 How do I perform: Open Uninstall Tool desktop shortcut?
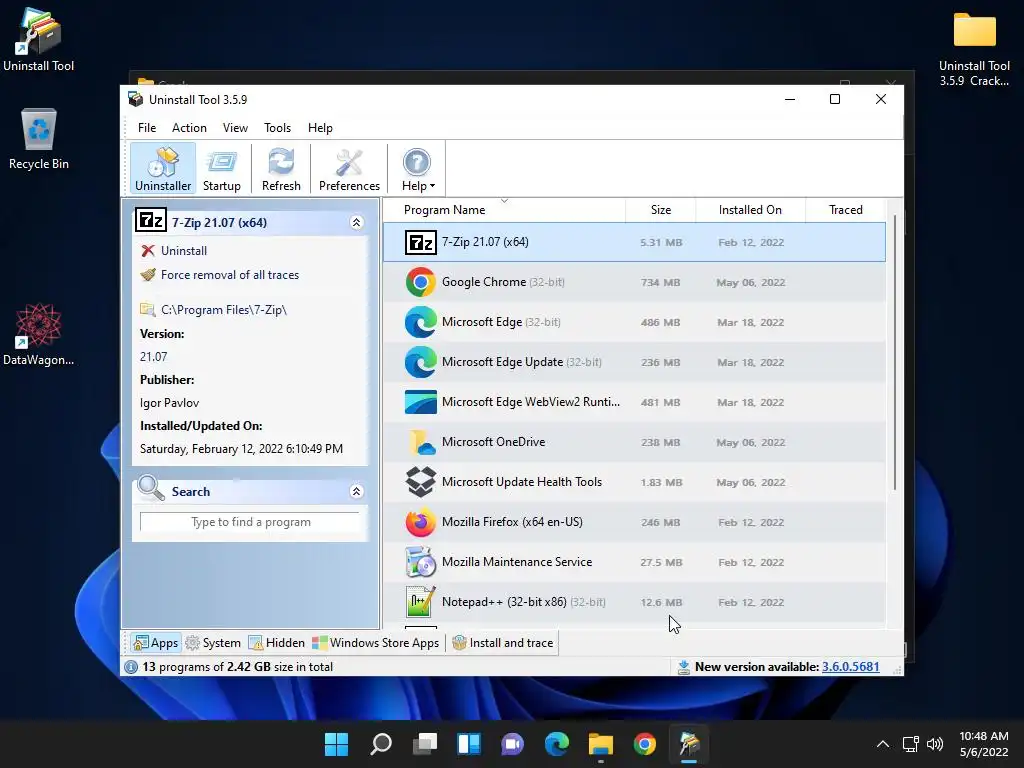39,39
